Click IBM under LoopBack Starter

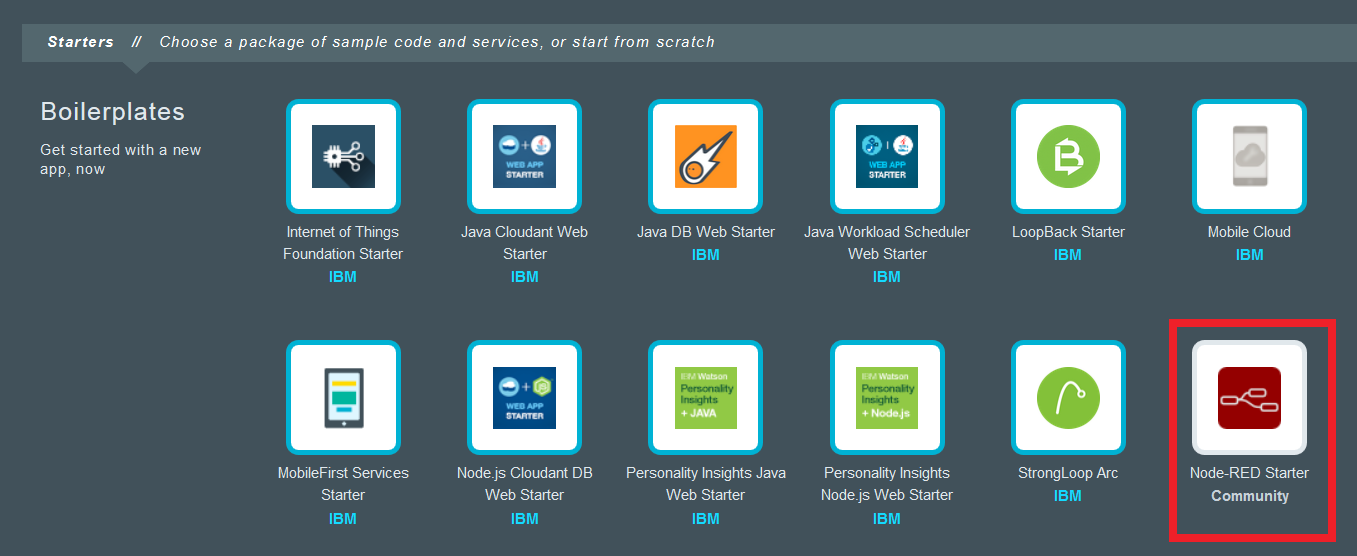click(x=1068, y=255)
